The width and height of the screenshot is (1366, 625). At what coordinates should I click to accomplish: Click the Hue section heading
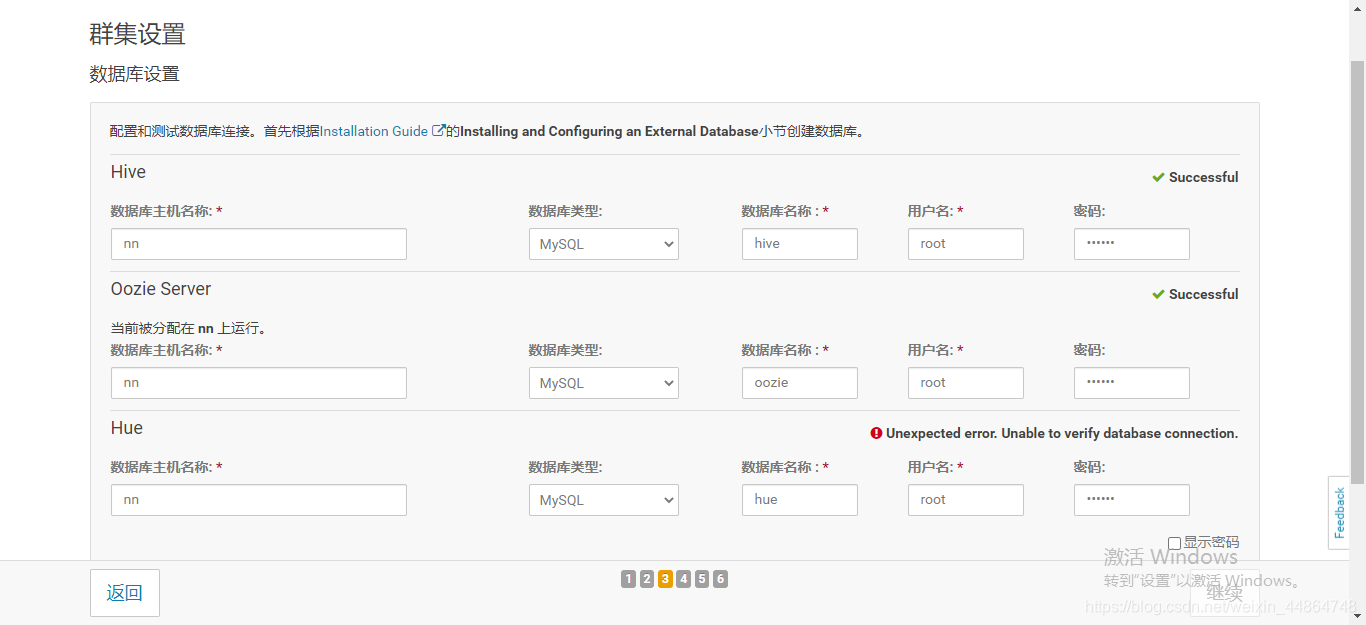(127, 428)
